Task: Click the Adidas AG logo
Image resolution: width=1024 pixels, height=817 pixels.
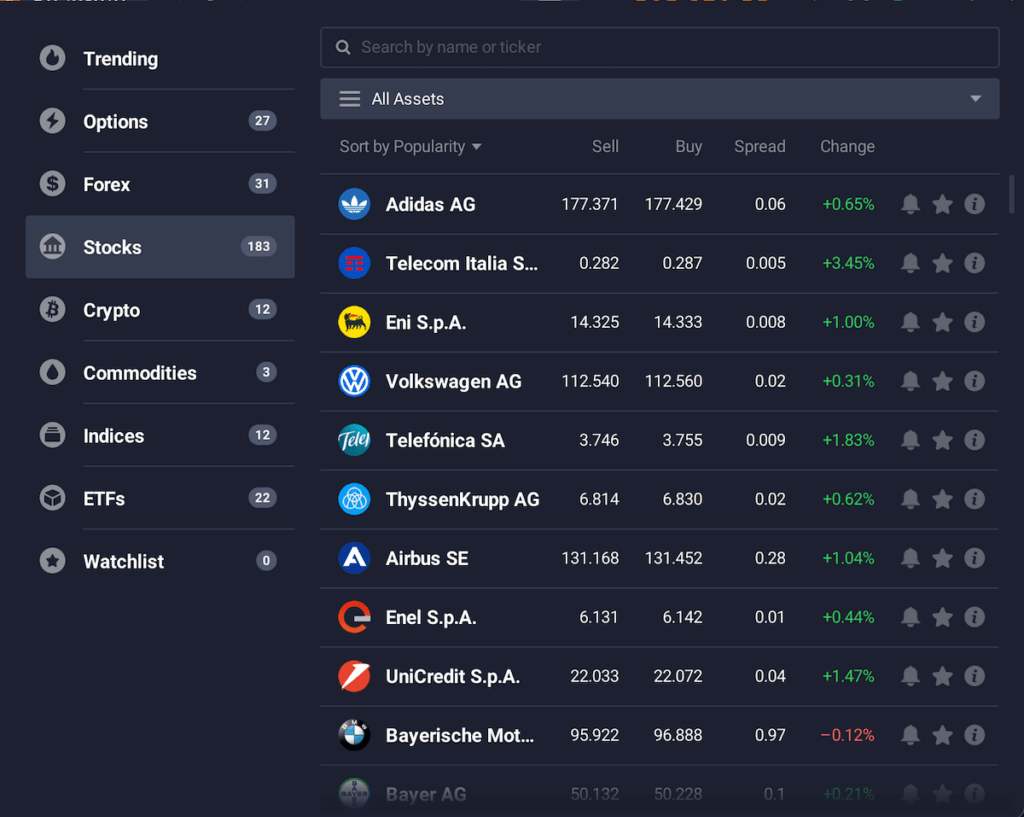Action: 355,204
